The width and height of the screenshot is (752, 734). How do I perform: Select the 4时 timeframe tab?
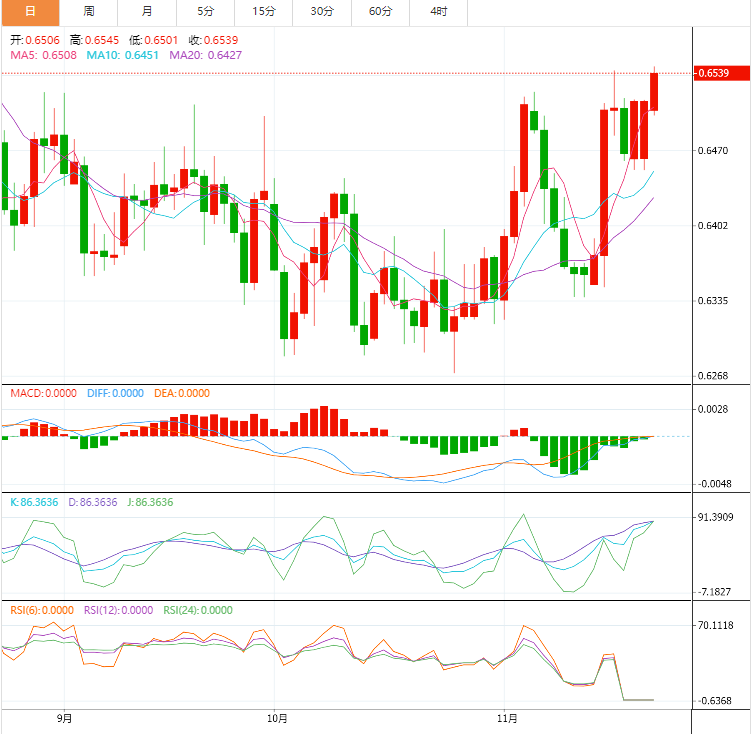[x=439, y=12]
